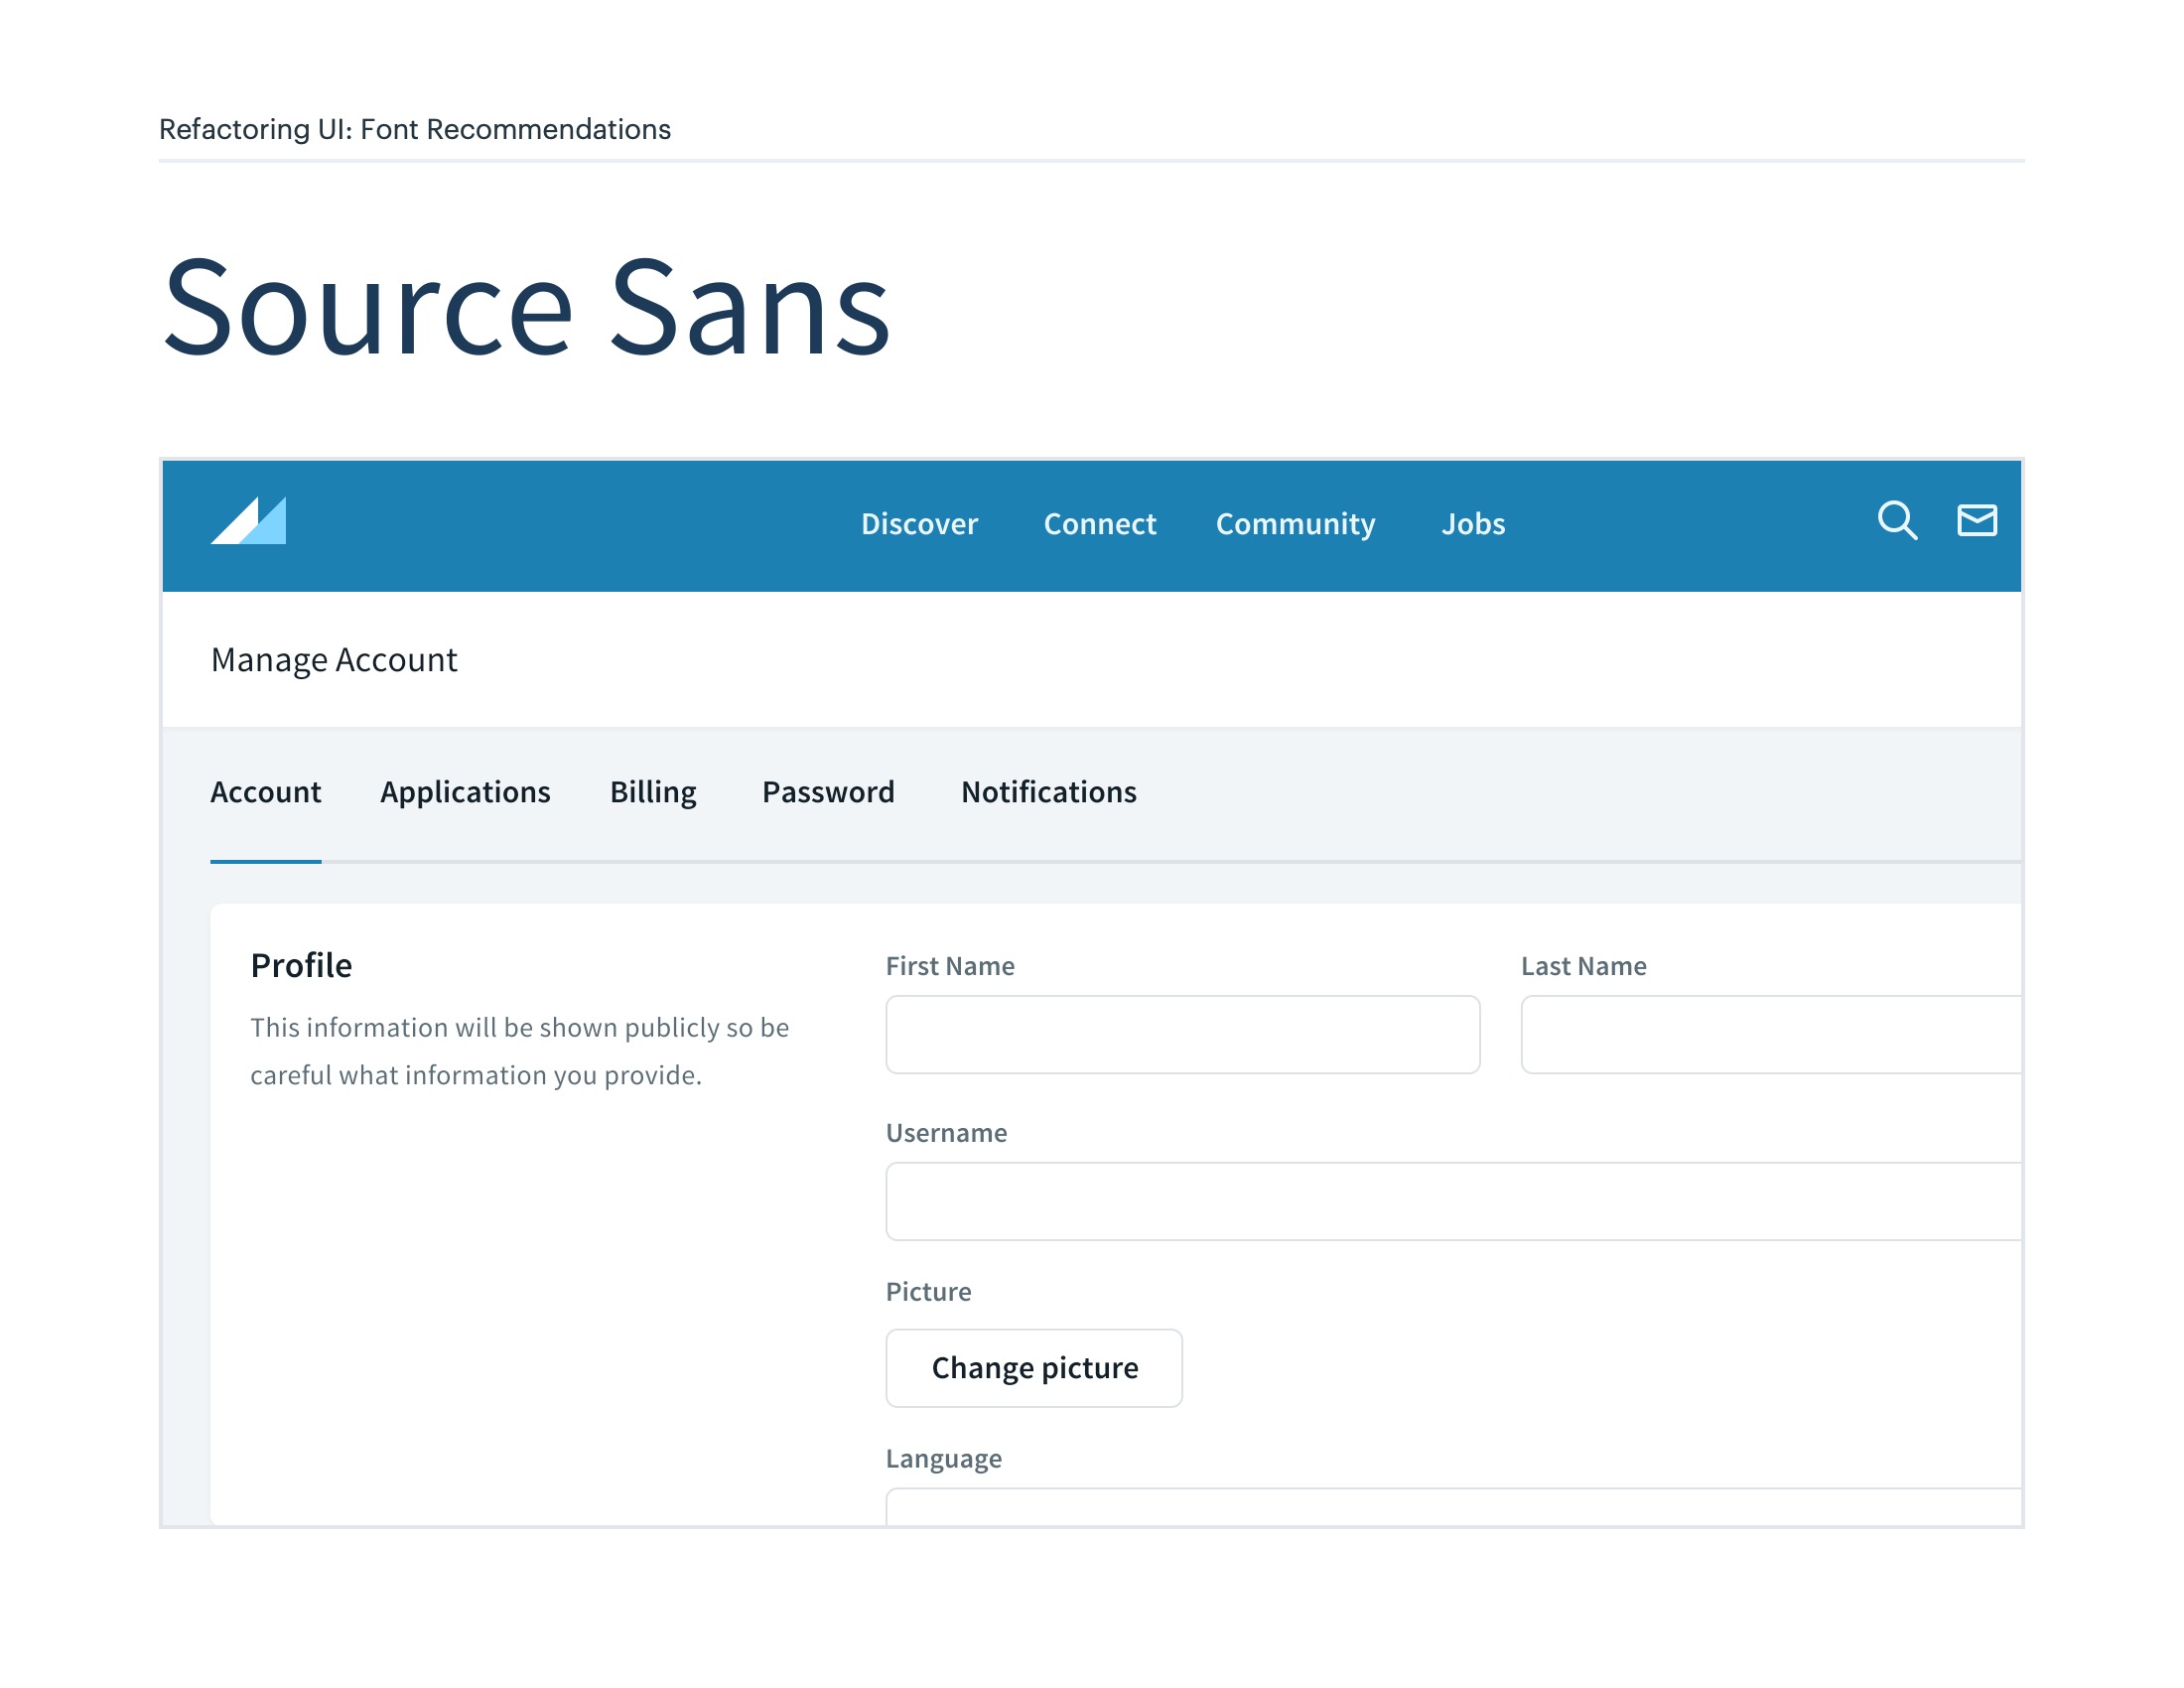Switch to the Password tab

pos(828,792)
